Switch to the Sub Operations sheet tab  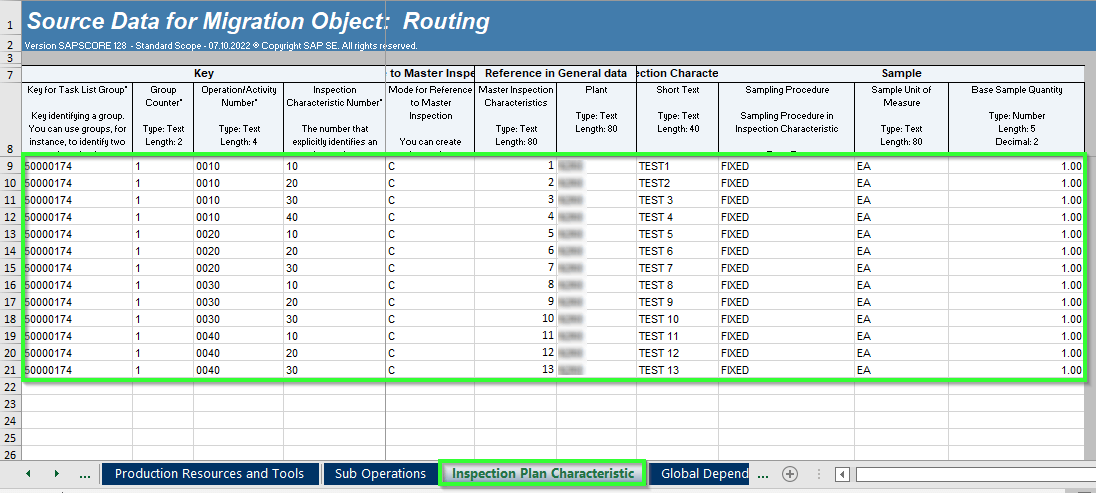(380, 473)
